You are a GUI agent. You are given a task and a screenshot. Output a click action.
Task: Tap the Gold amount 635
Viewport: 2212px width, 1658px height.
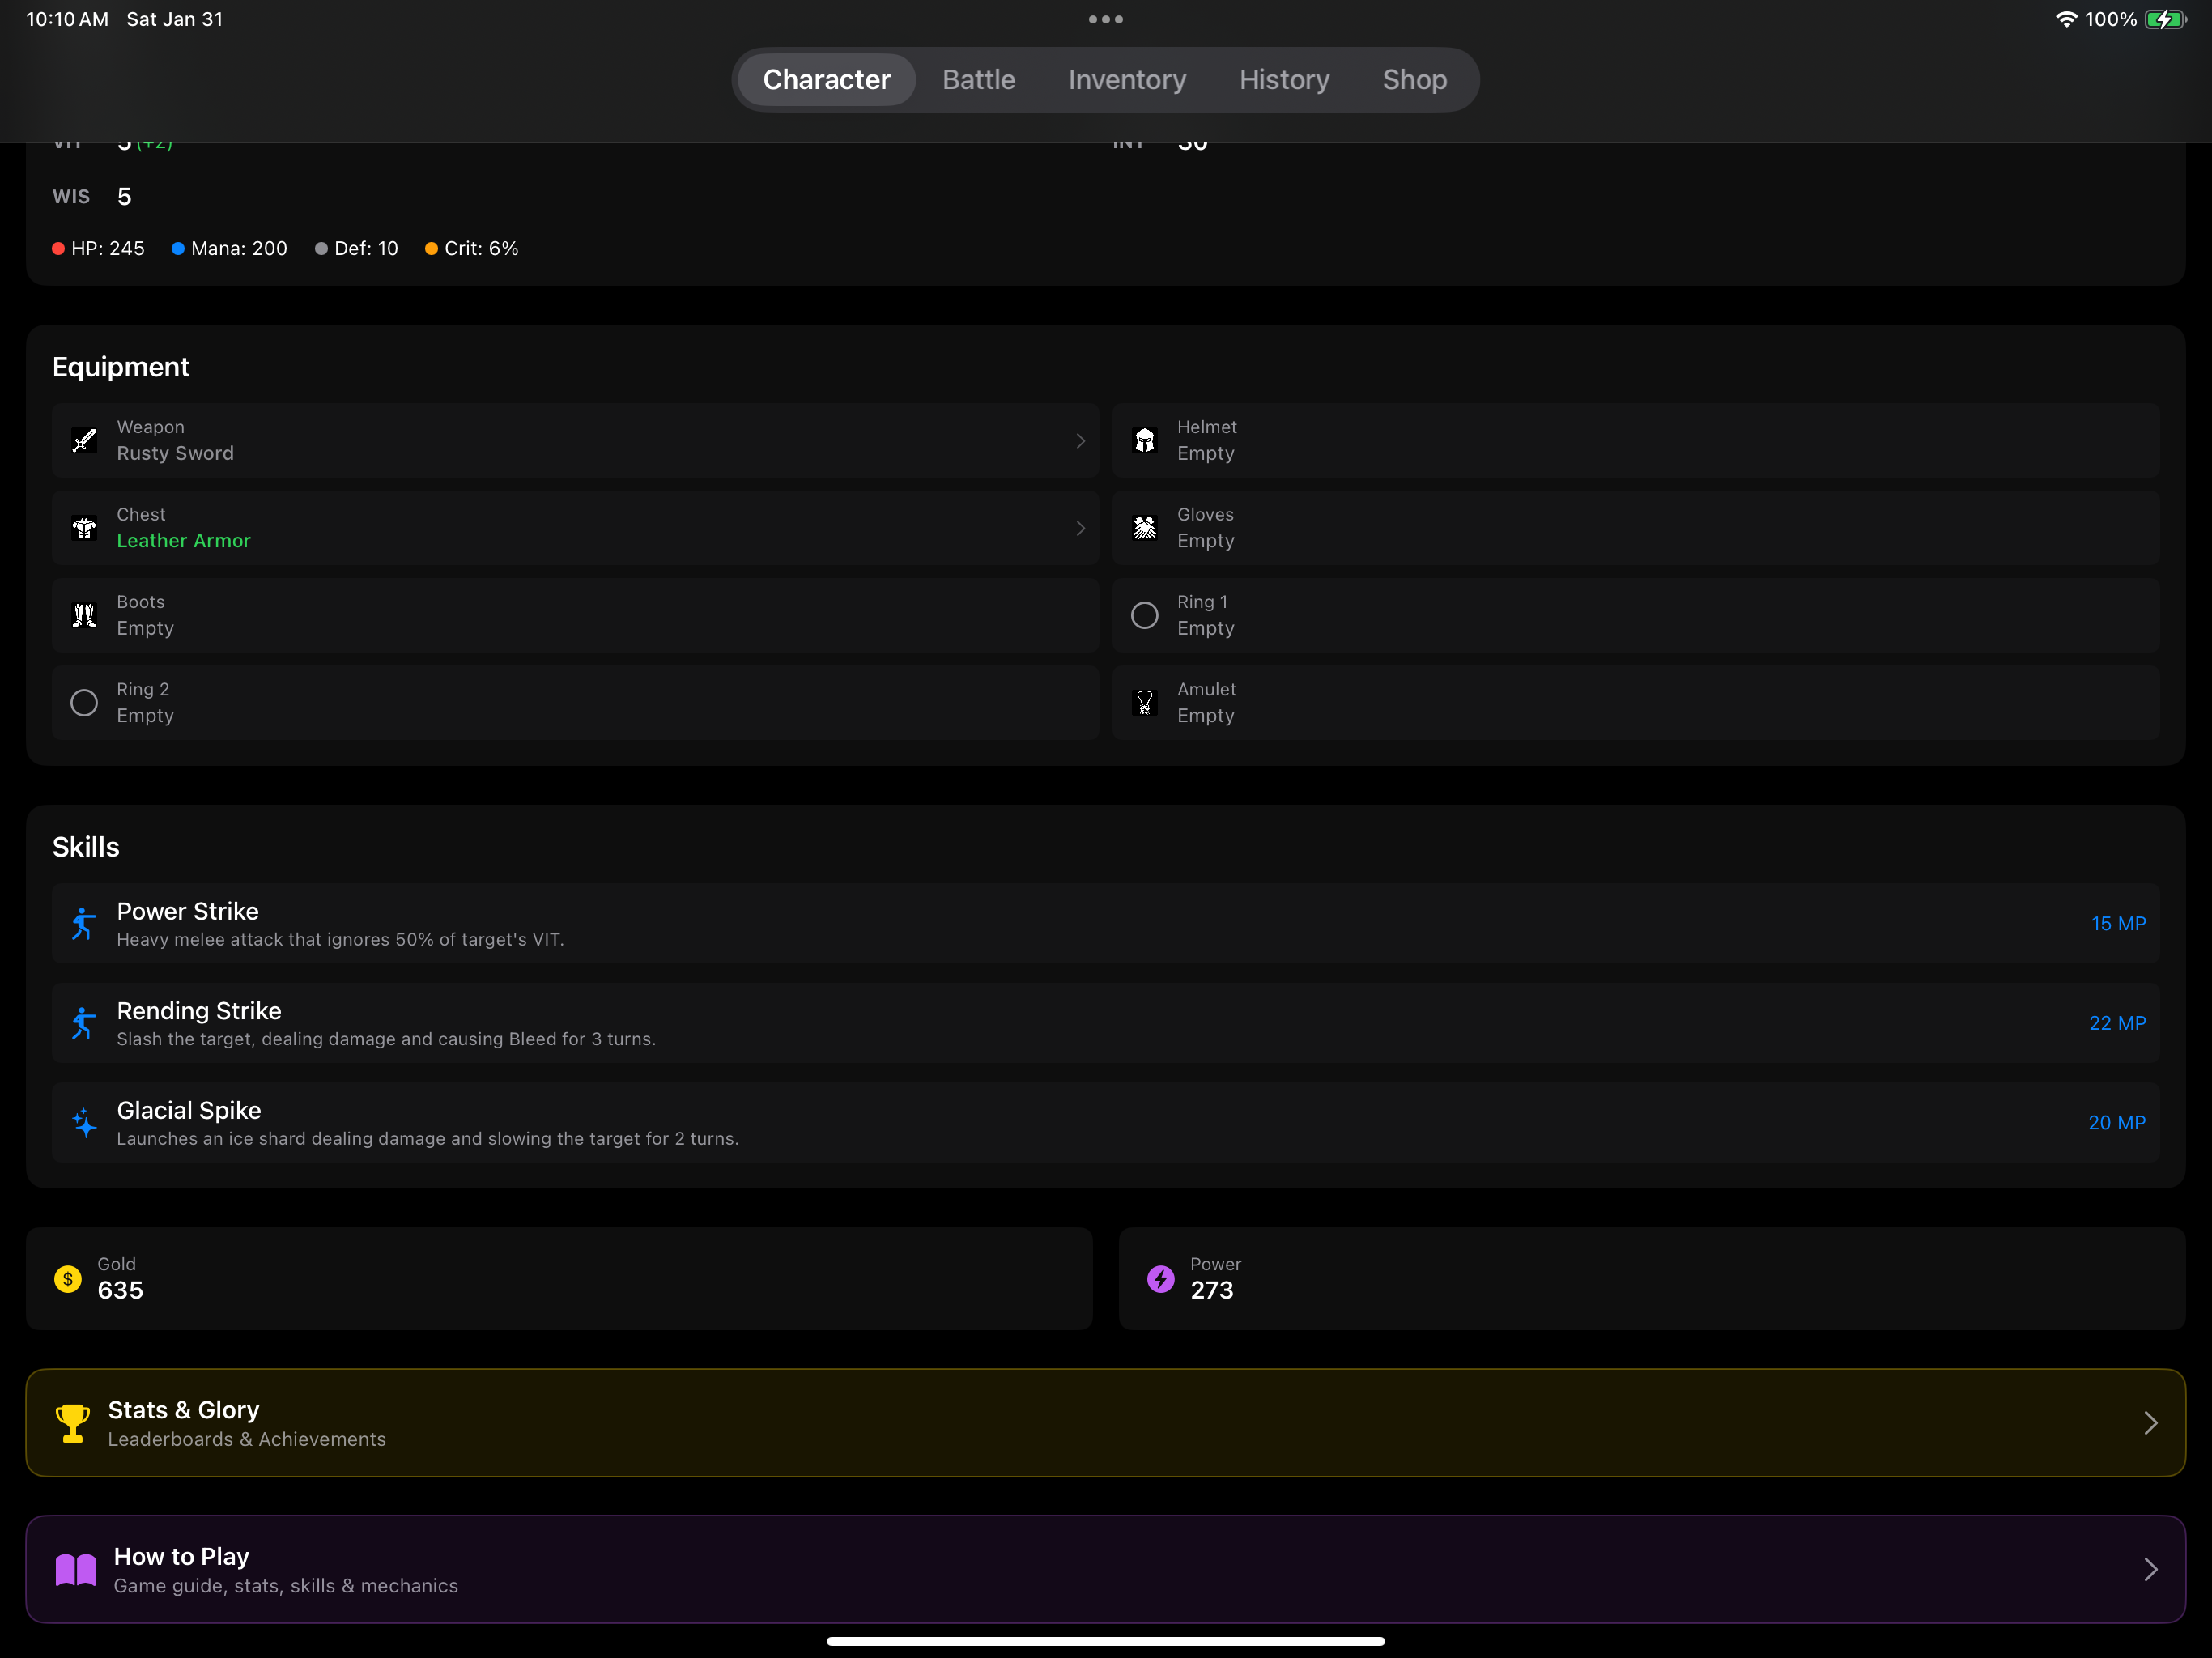(120, 1290)
